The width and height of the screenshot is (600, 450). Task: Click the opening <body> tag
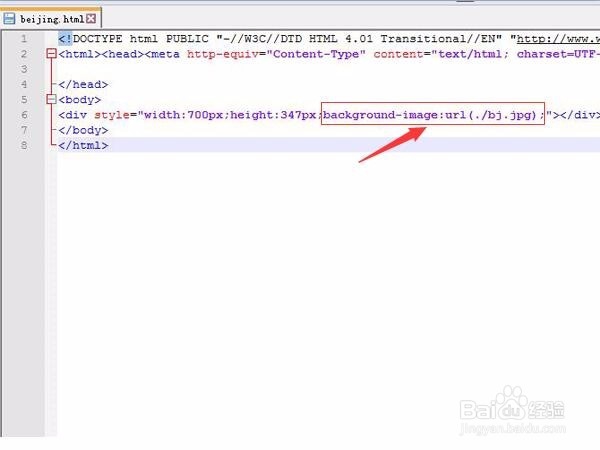tap(80, 100)
